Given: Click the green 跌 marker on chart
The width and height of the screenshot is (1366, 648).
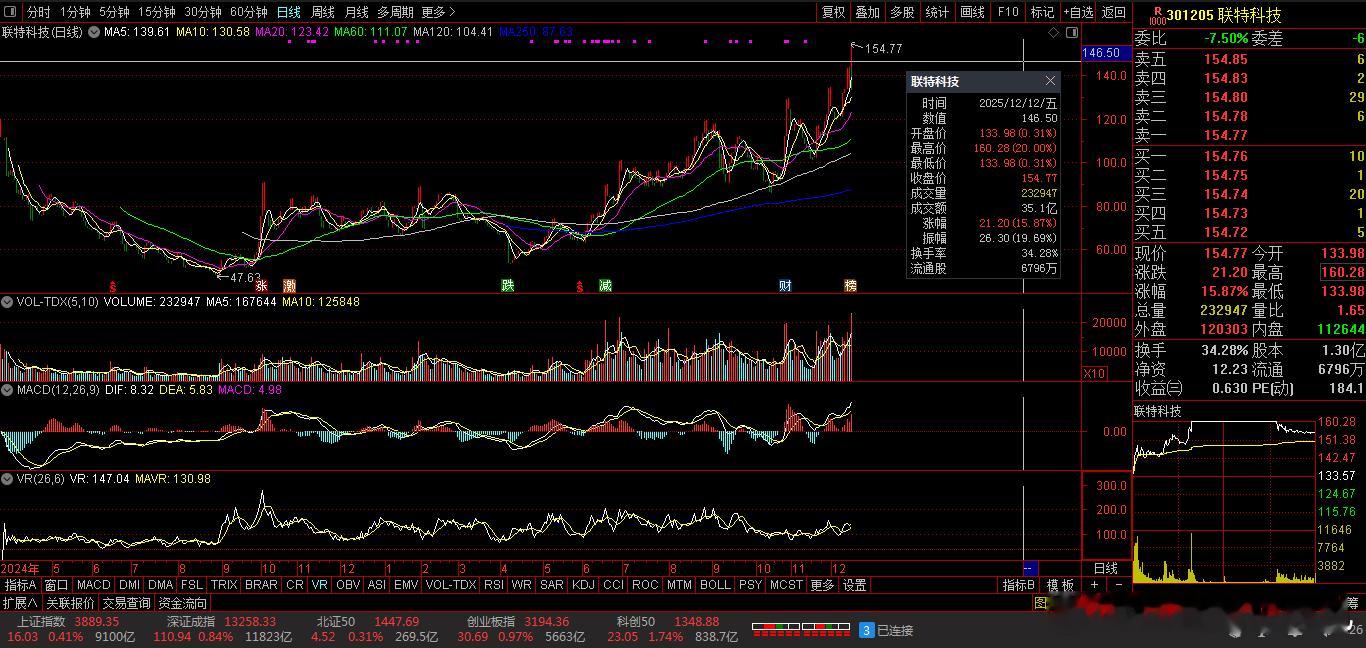Looking at the screenshot, I should pyautogui.click(x=508, y=286).
